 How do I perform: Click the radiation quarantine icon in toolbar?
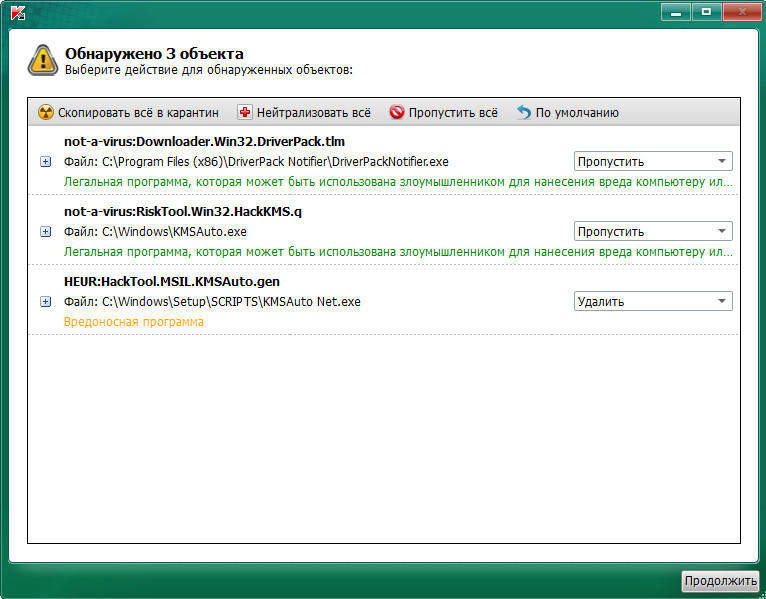[45, 112]
